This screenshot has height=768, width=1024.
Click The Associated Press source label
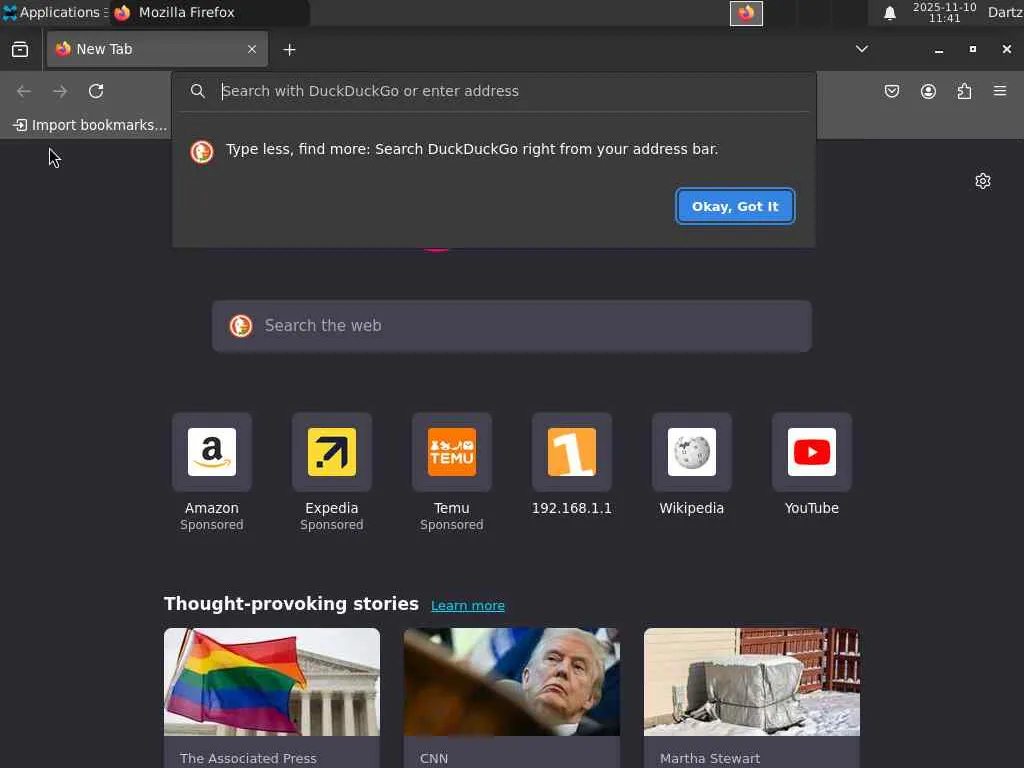click(x=248, y=758)
